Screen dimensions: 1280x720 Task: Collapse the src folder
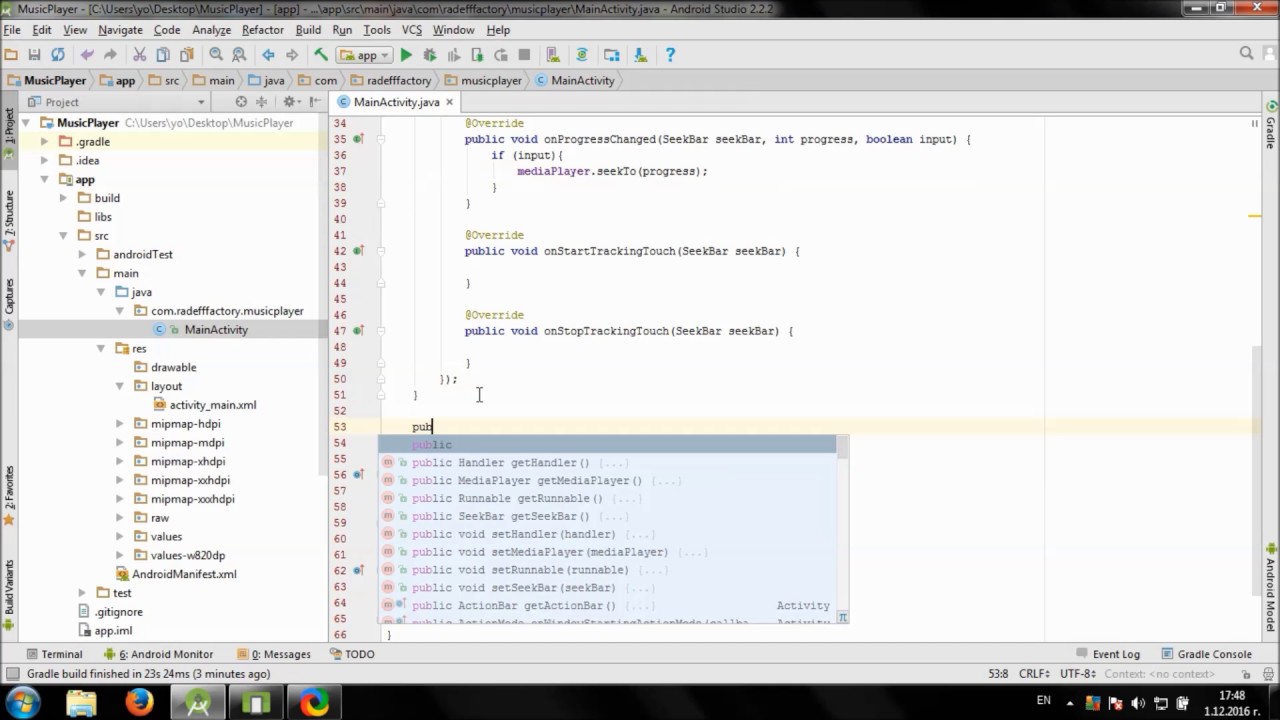tap(64, 236)
